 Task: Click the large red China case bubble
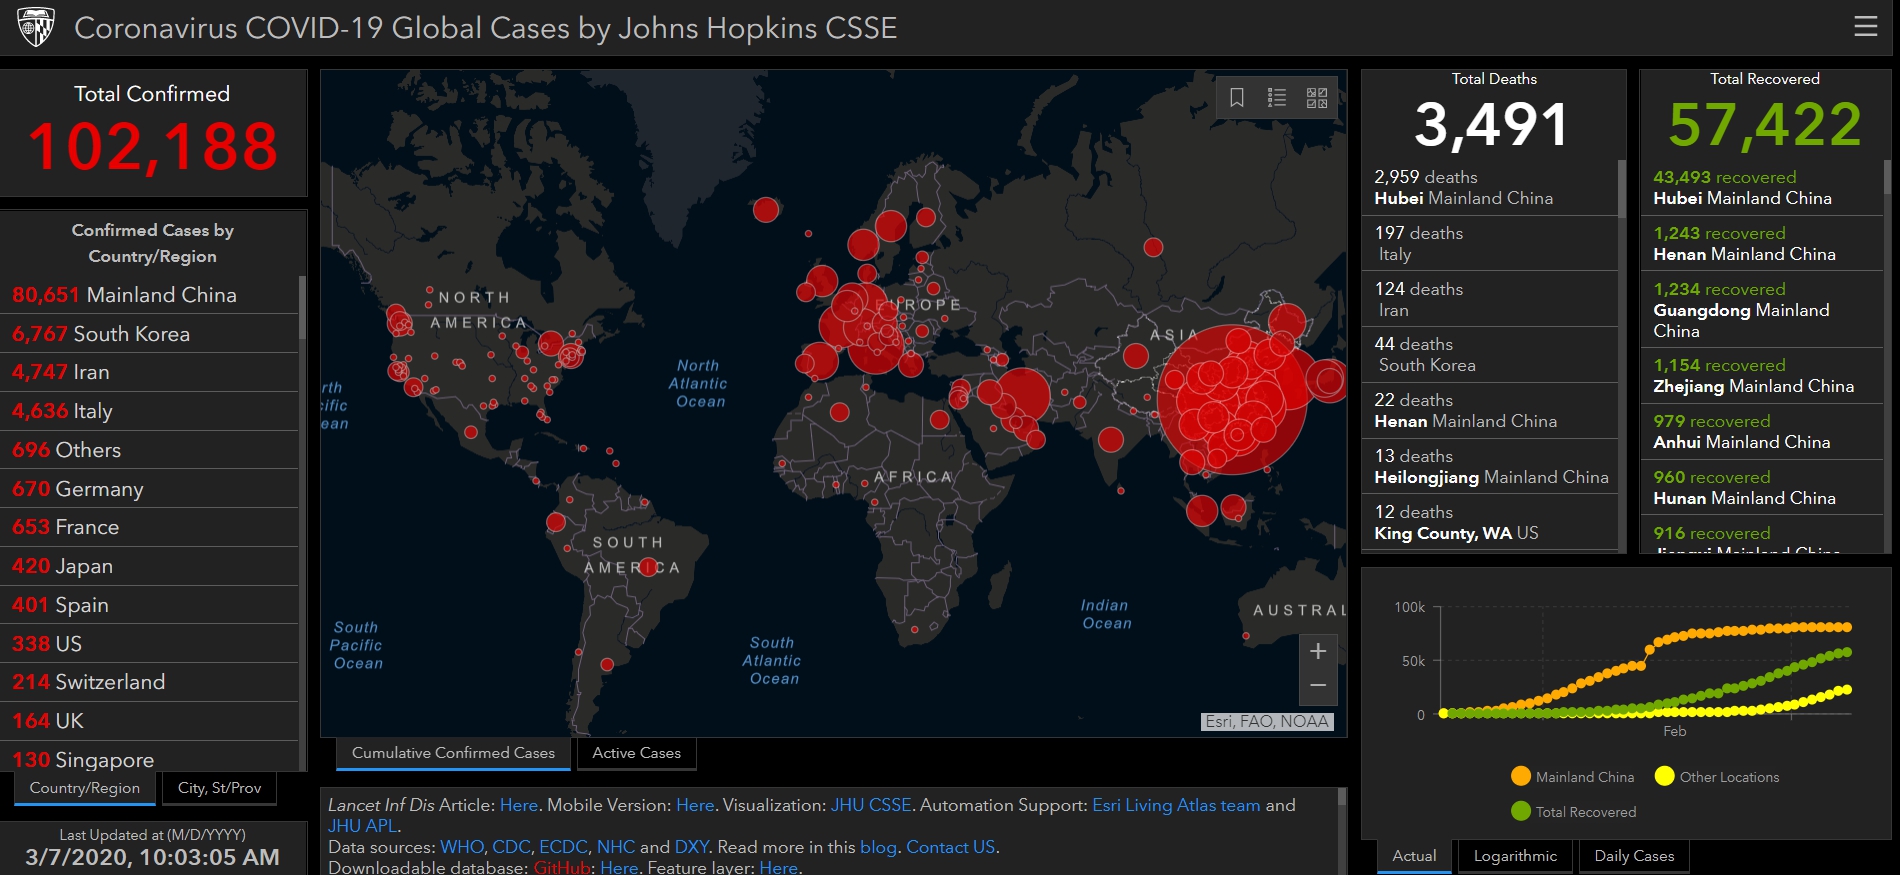coord(1232,399)
